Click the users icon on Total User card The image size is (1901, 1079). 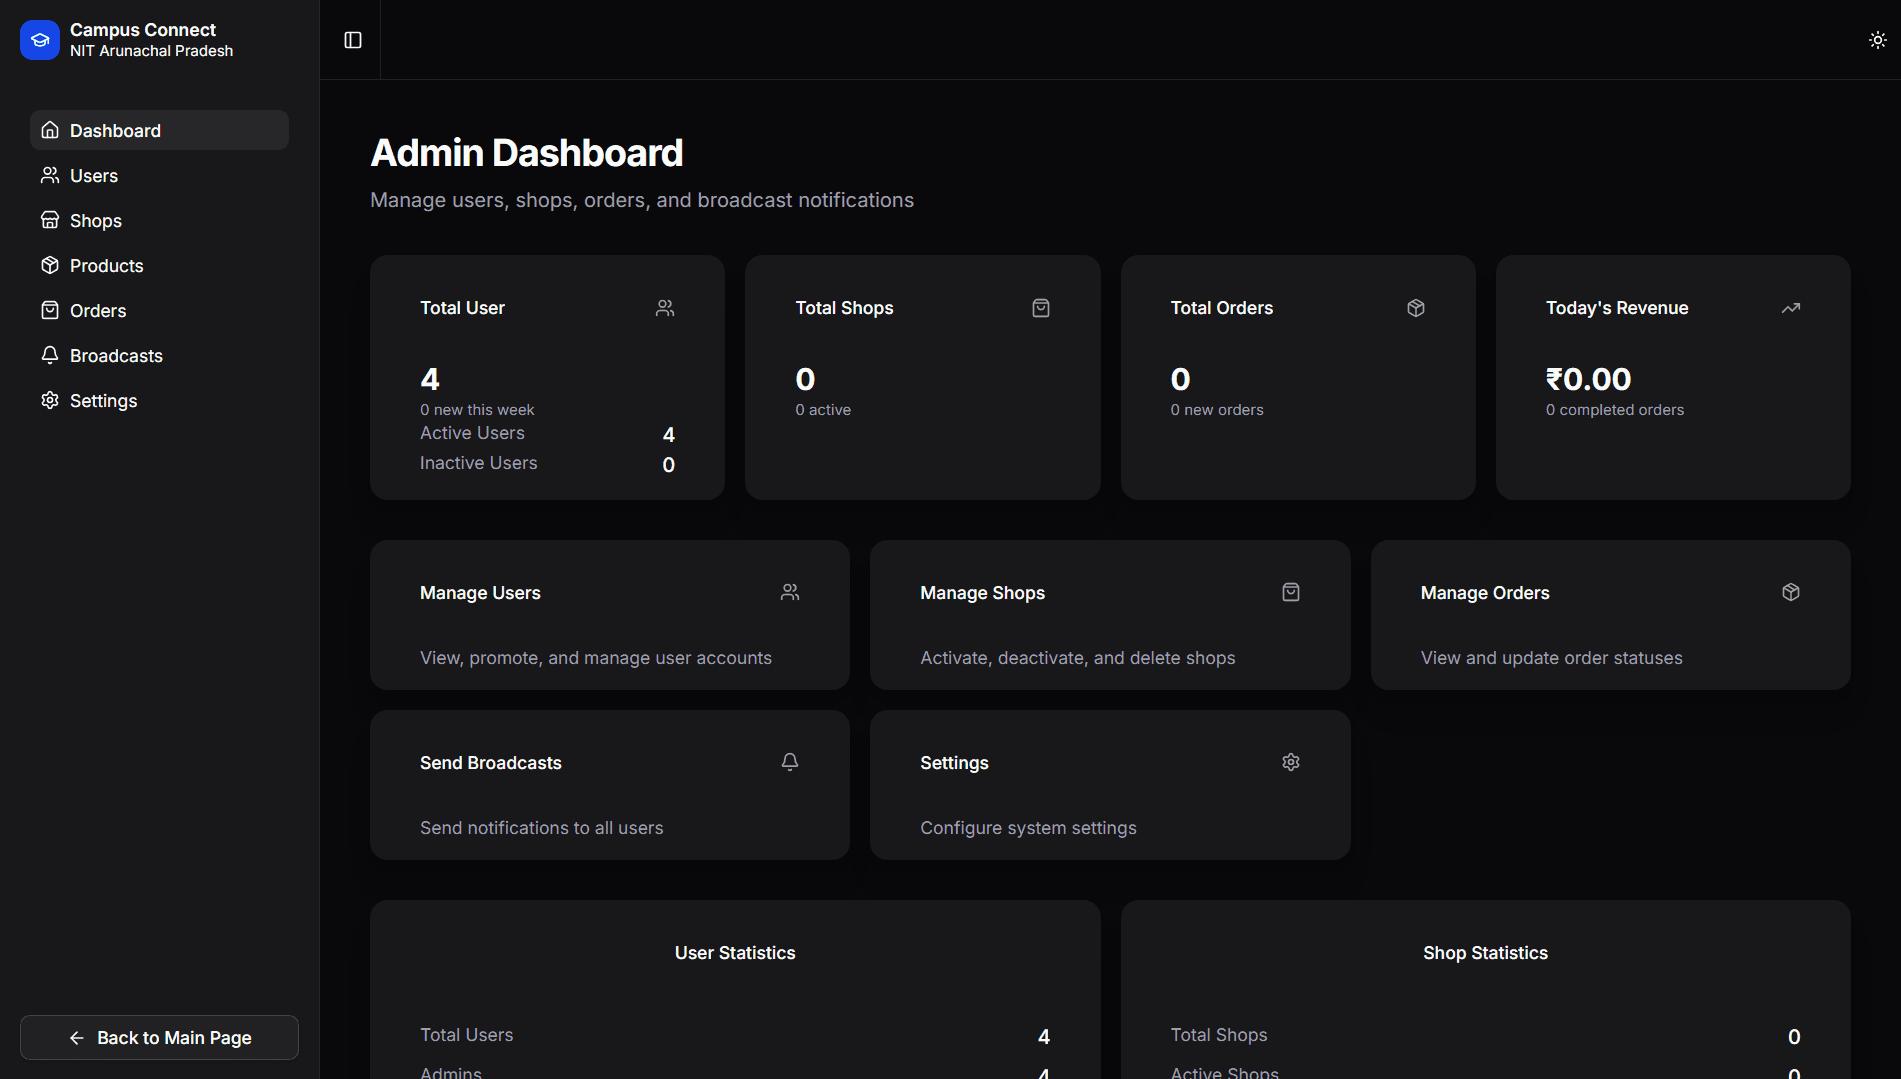tap(665, 308)
